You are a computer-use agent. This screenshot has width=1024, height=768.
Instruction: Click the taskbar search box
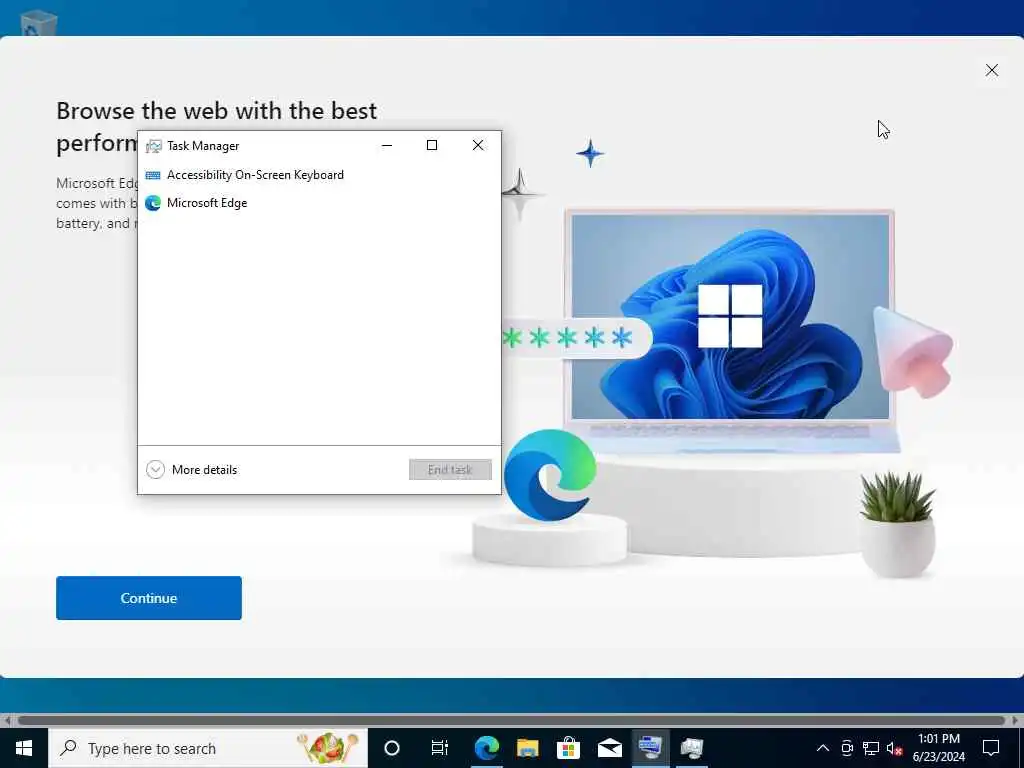point(208,748)
